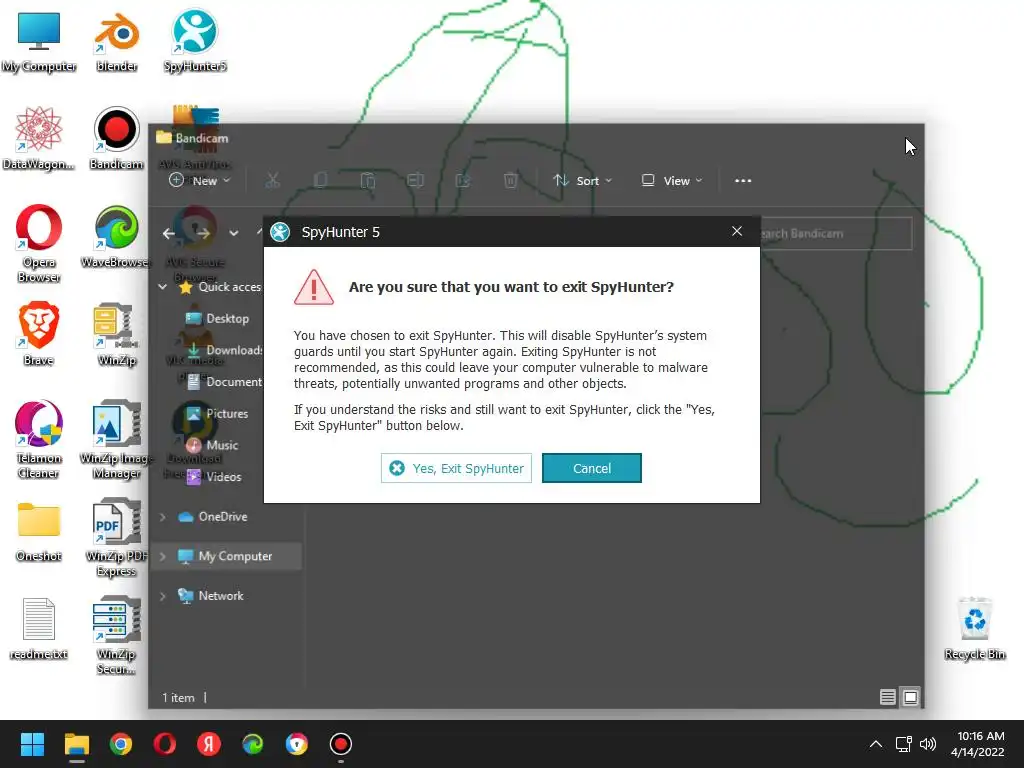The image size is (1024, 768).
Task: Select the Brave desktop shortcut
Action: pos(39,334)
